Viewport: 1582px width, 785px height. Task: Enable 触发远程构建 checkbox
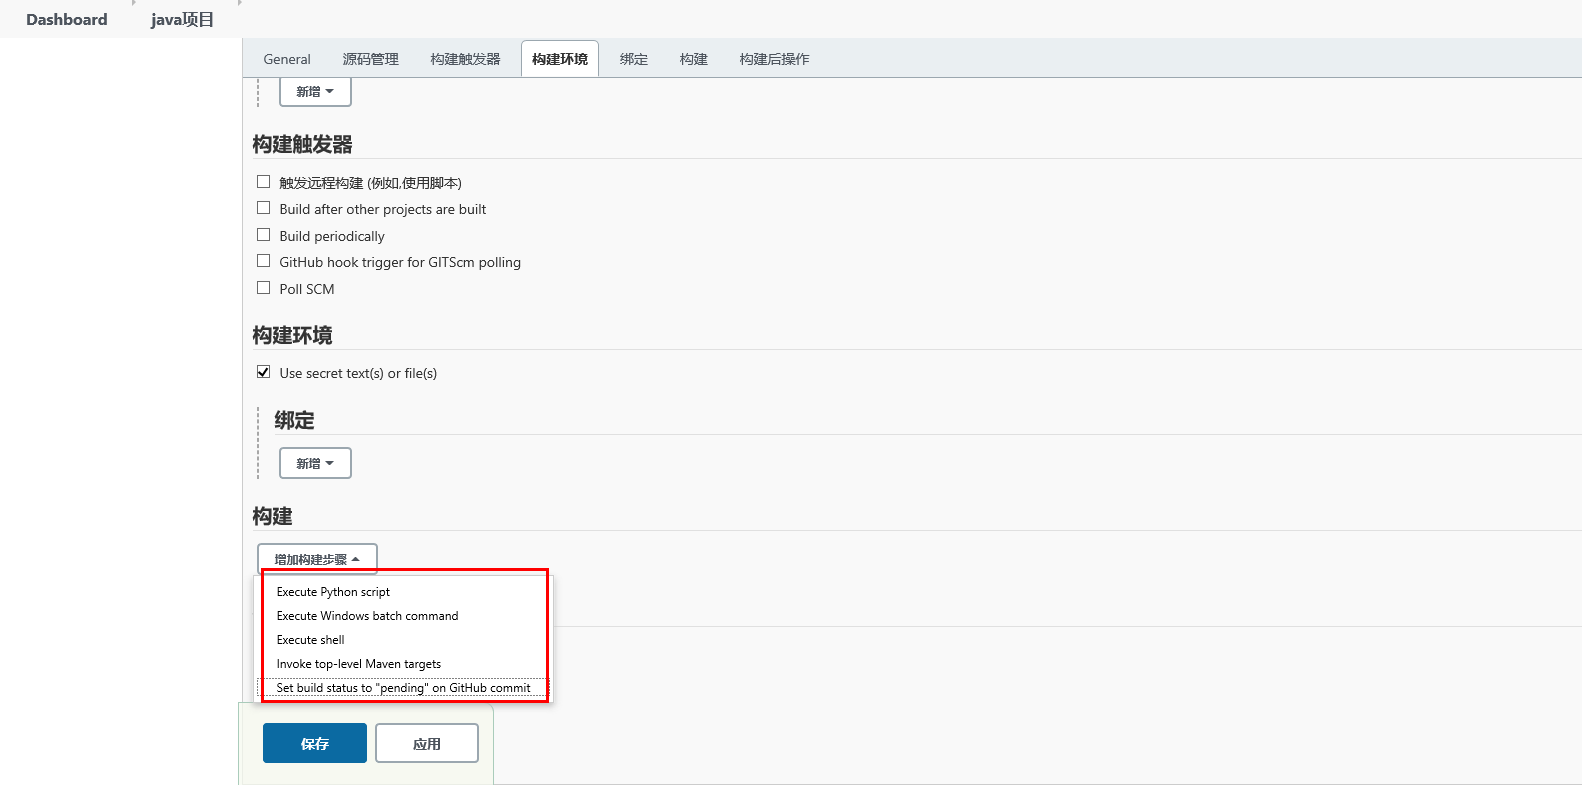click(263, 182)
